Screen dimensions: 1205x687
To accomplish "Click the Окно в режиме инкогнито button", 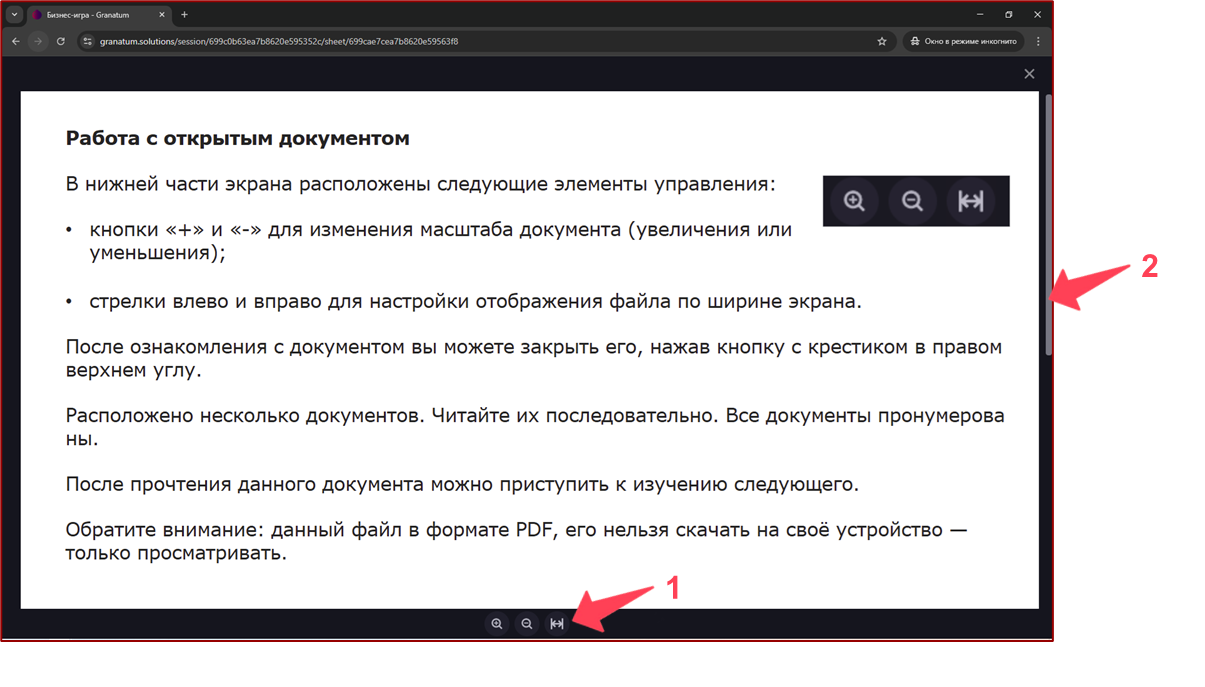I will [x=964, y=41].
